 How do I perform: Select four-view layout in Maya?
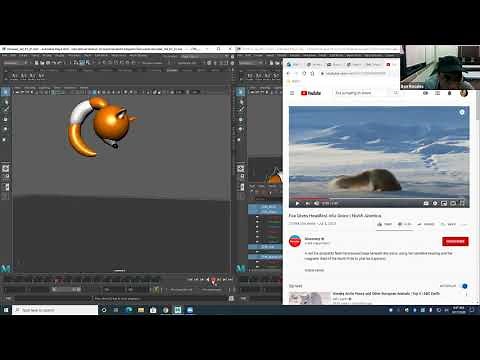(x=6, y=177)
